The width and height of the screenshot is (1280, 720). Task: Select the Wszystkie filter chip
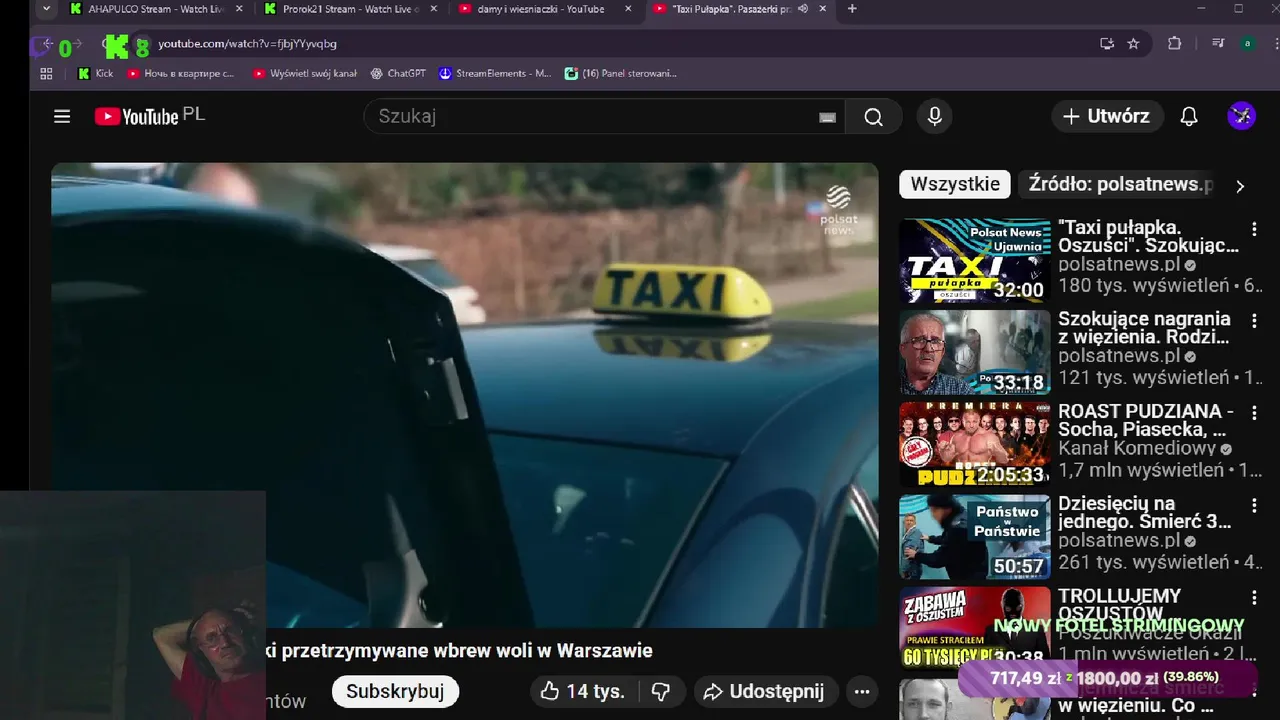coord(955,184)
